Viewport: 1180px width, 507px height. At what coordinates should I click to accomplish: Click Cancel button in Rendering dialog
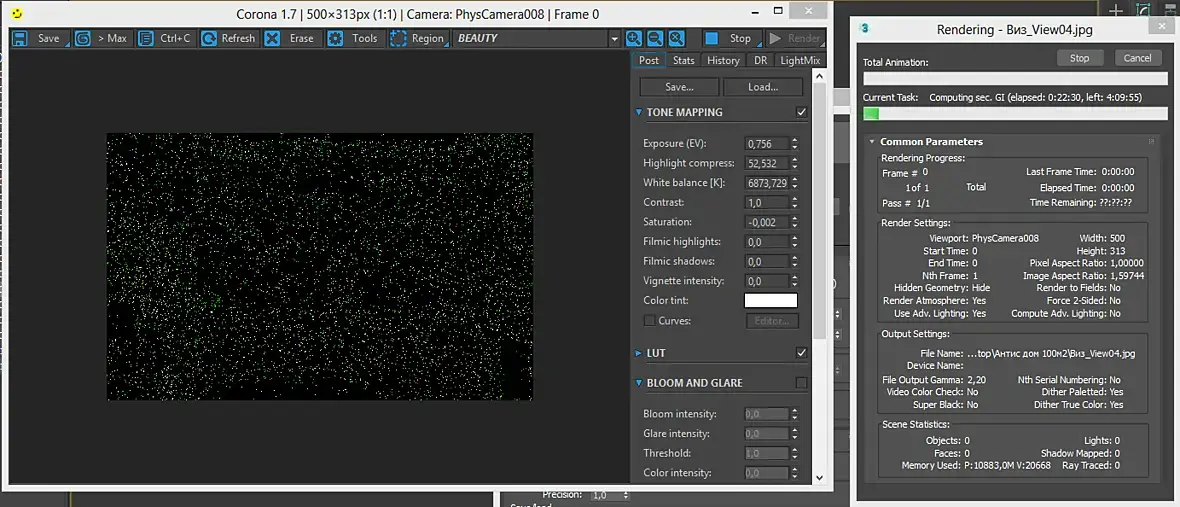(1137, 58)
